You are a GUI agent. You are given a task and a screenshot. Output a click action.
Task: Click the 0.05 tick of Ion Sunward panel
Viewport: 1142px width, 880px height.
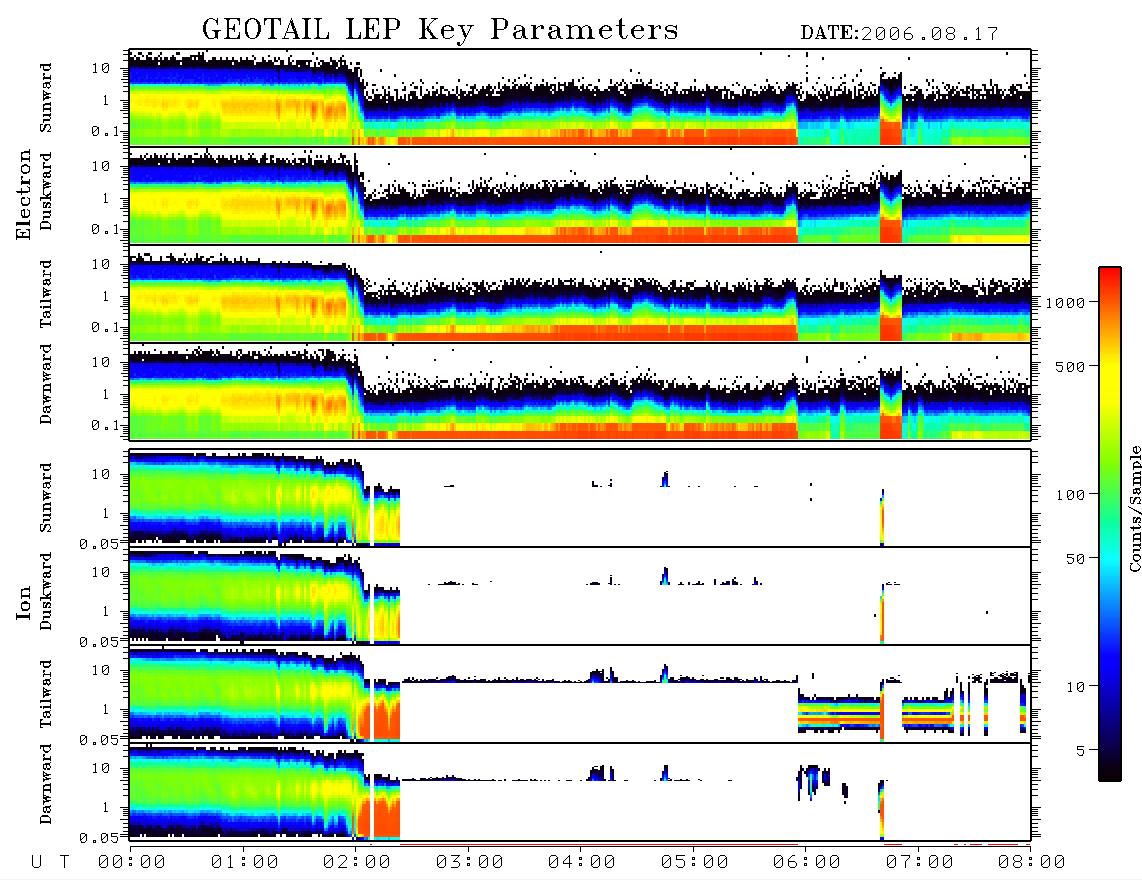tap(98, 543)
